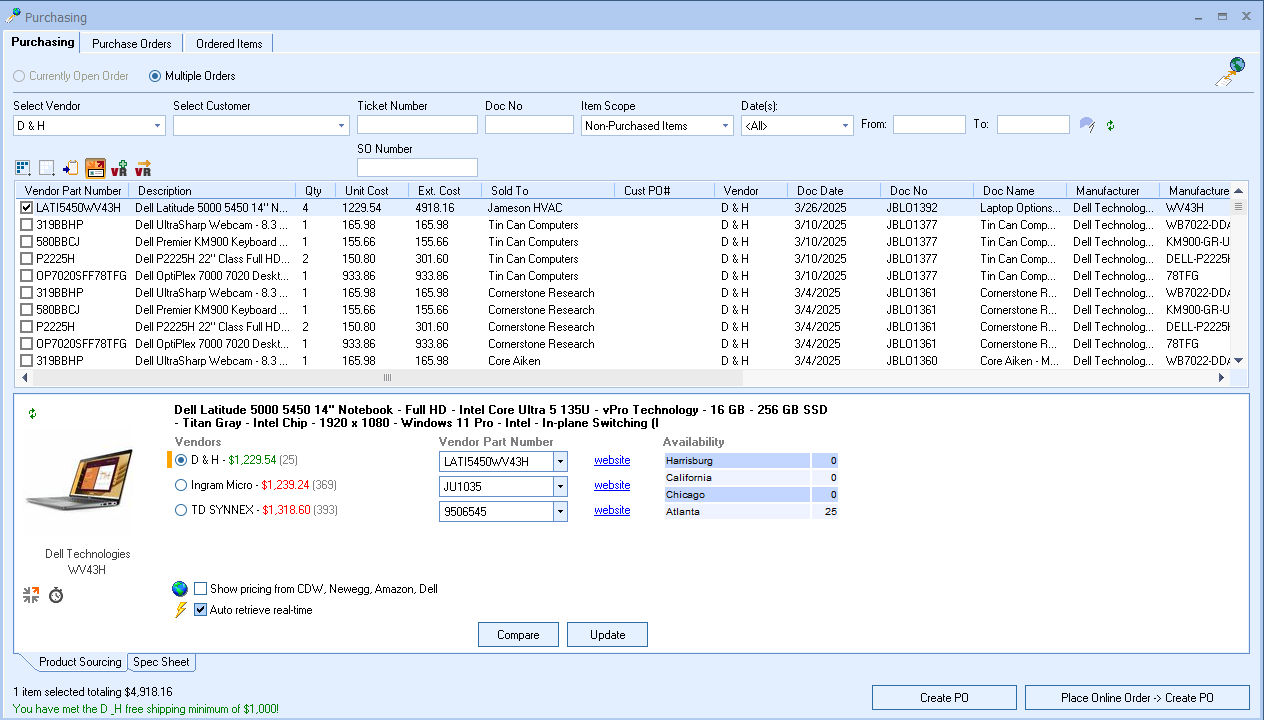The height and width of the screenshot is (720, 1264).
Task: Click the clipboard icon with the blue arrow
Action: (70, 168)
